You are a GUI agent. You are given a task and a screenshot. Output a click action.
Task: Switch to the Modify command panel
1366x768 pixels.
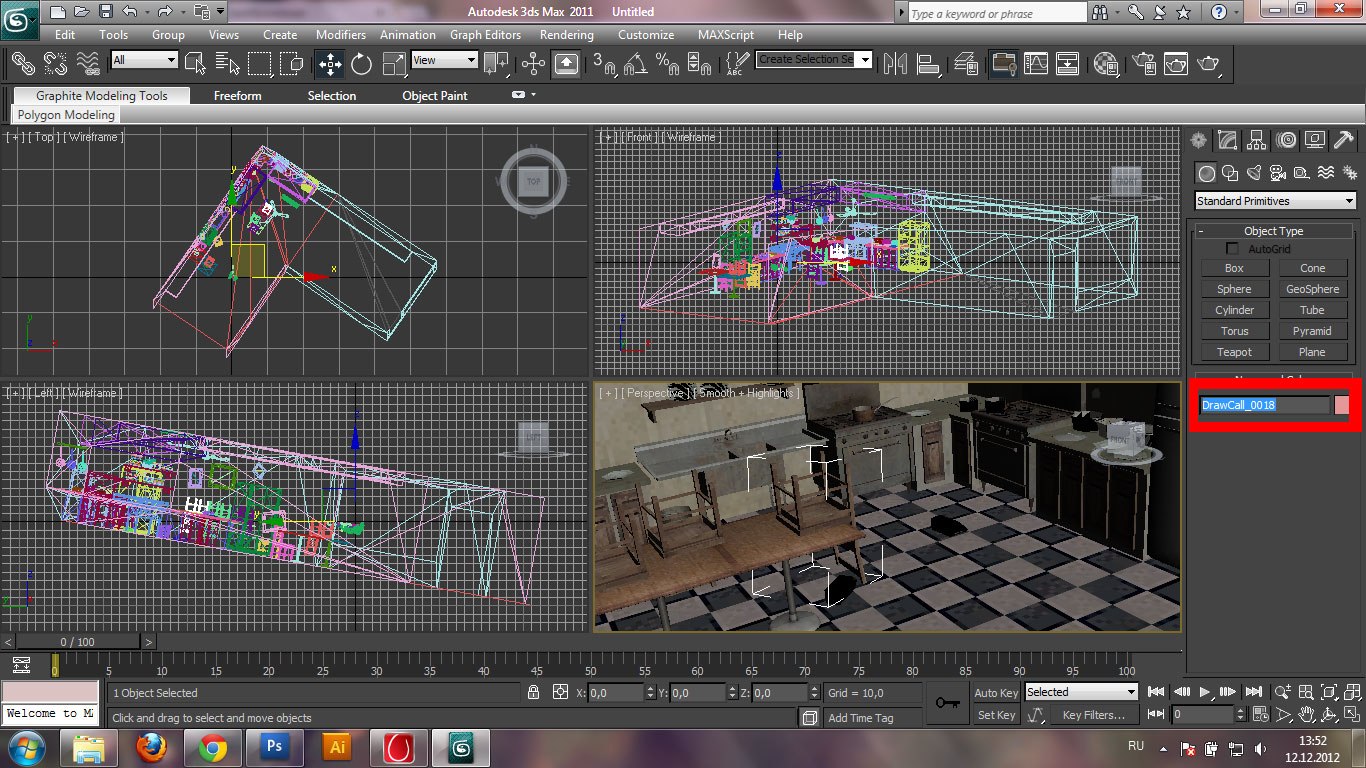click(1228, 140)
